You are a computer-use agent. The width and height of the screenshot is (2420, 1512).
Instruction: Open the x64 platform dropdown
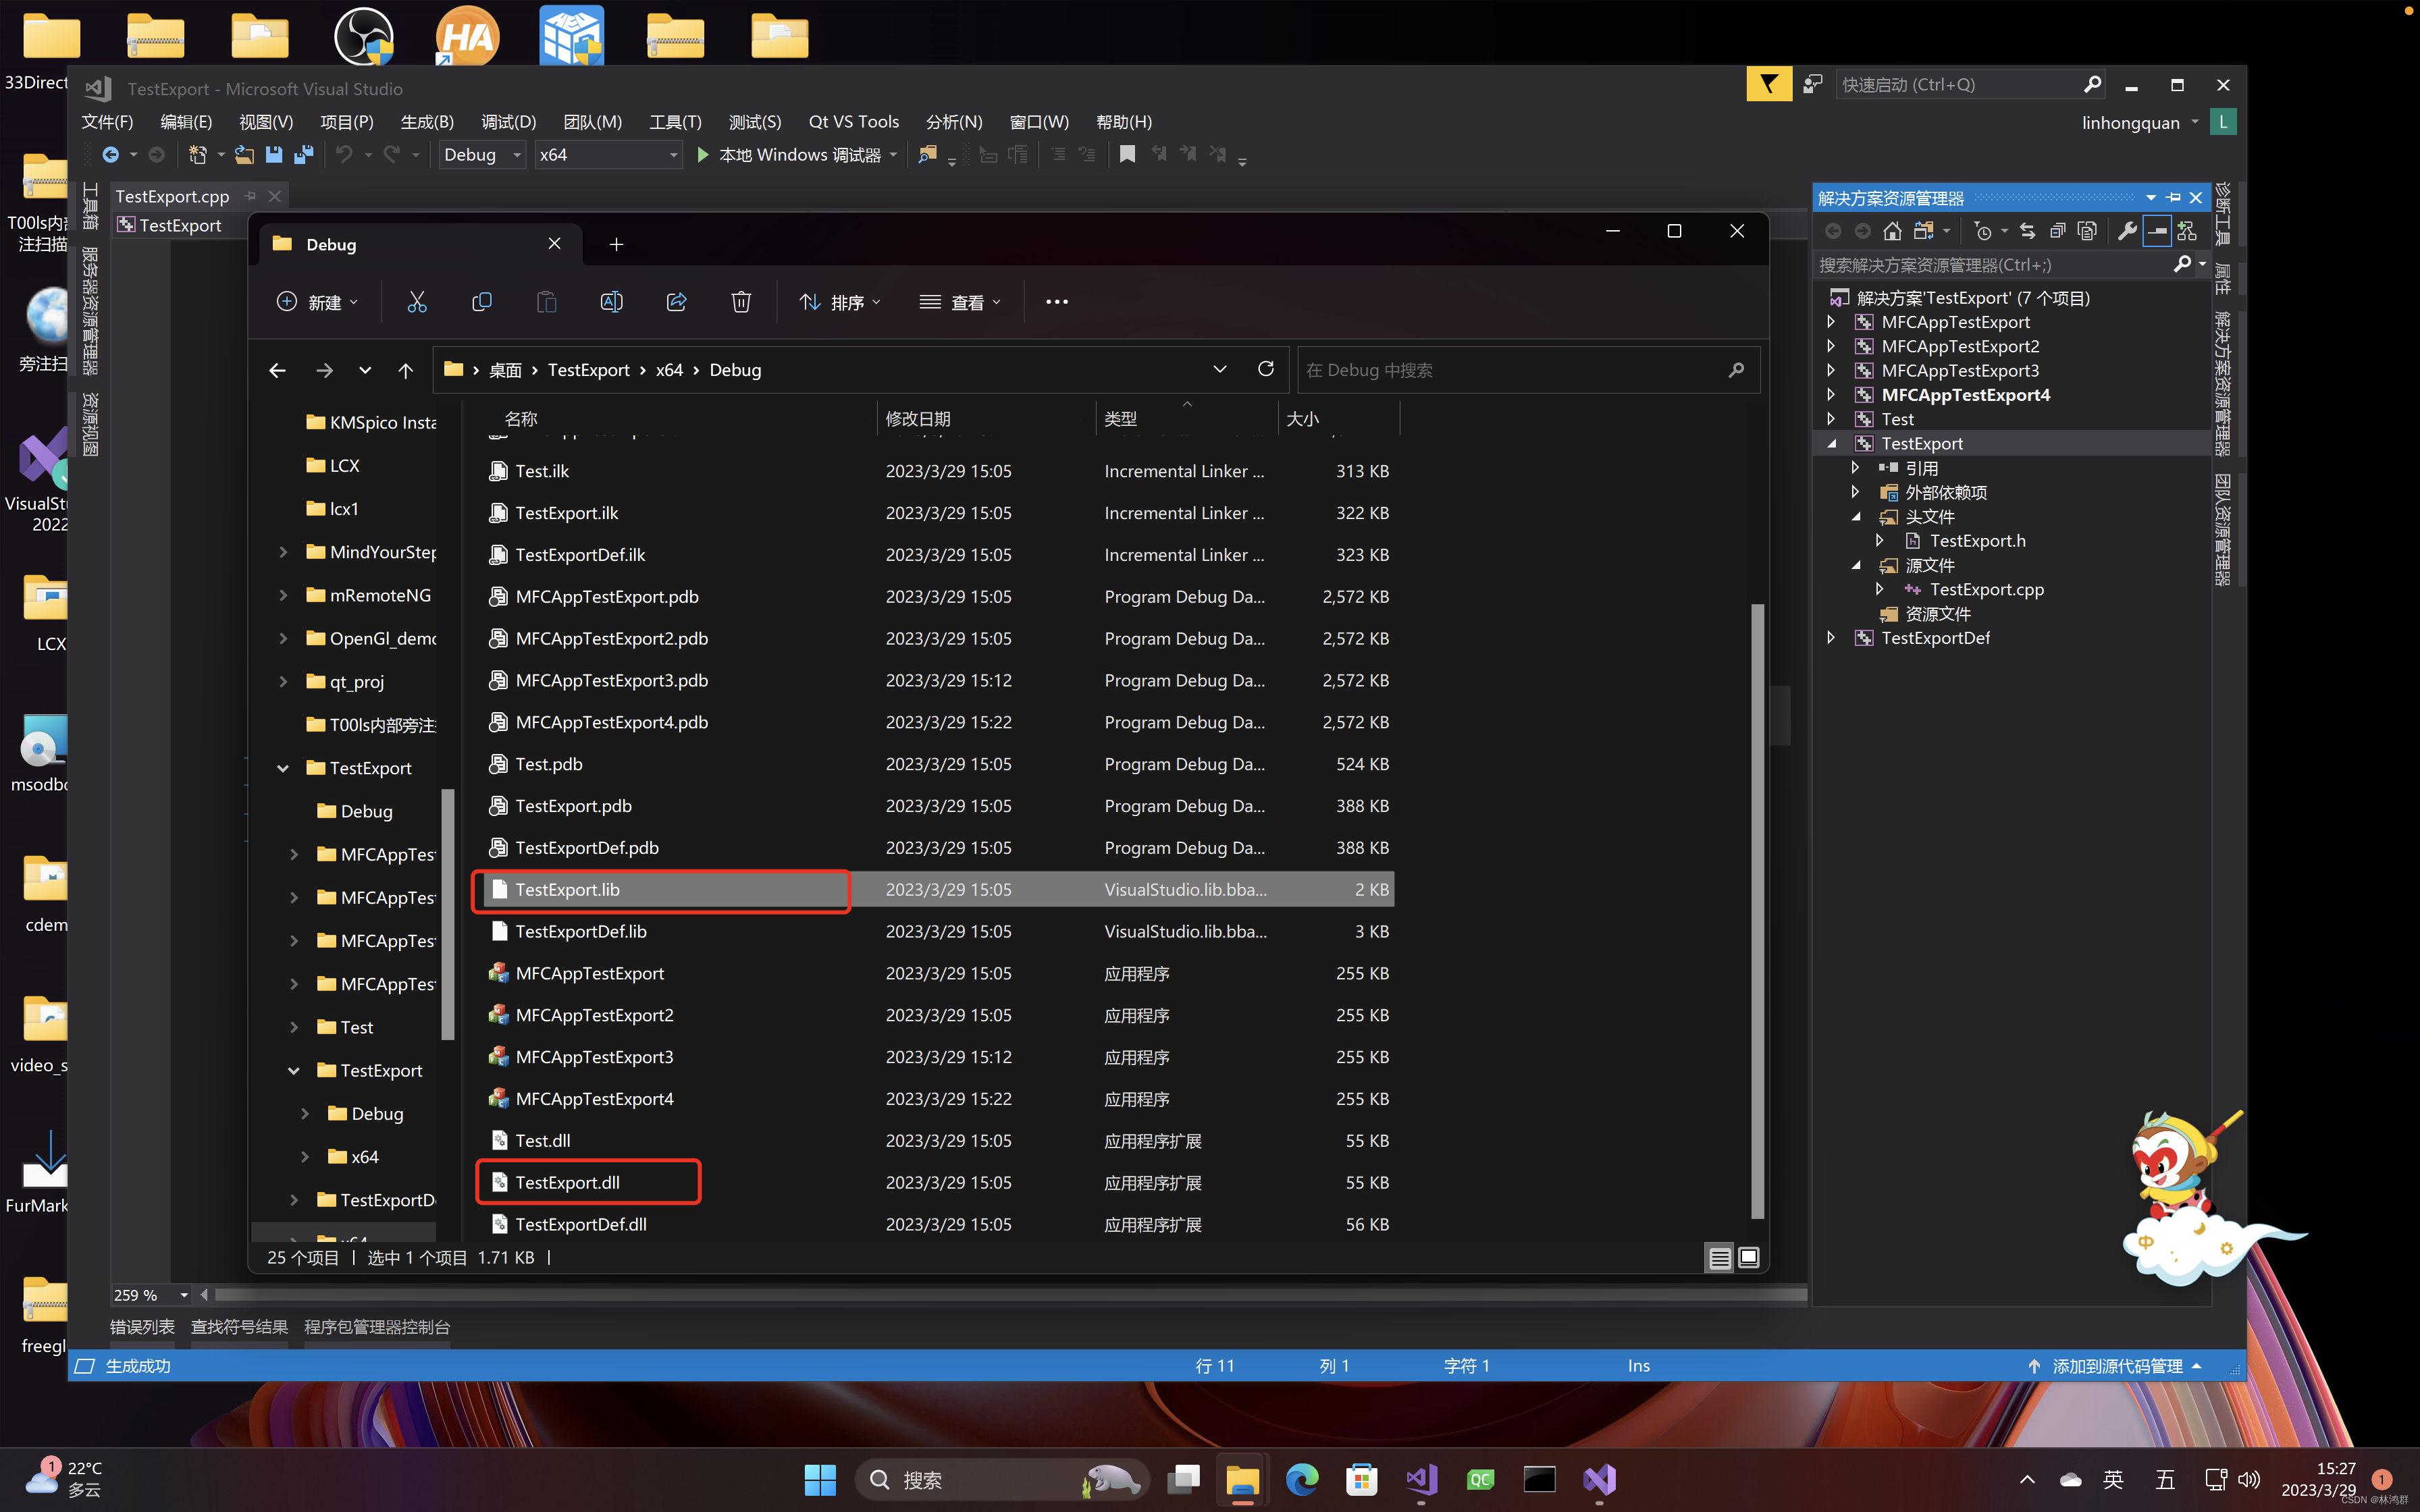608,154
